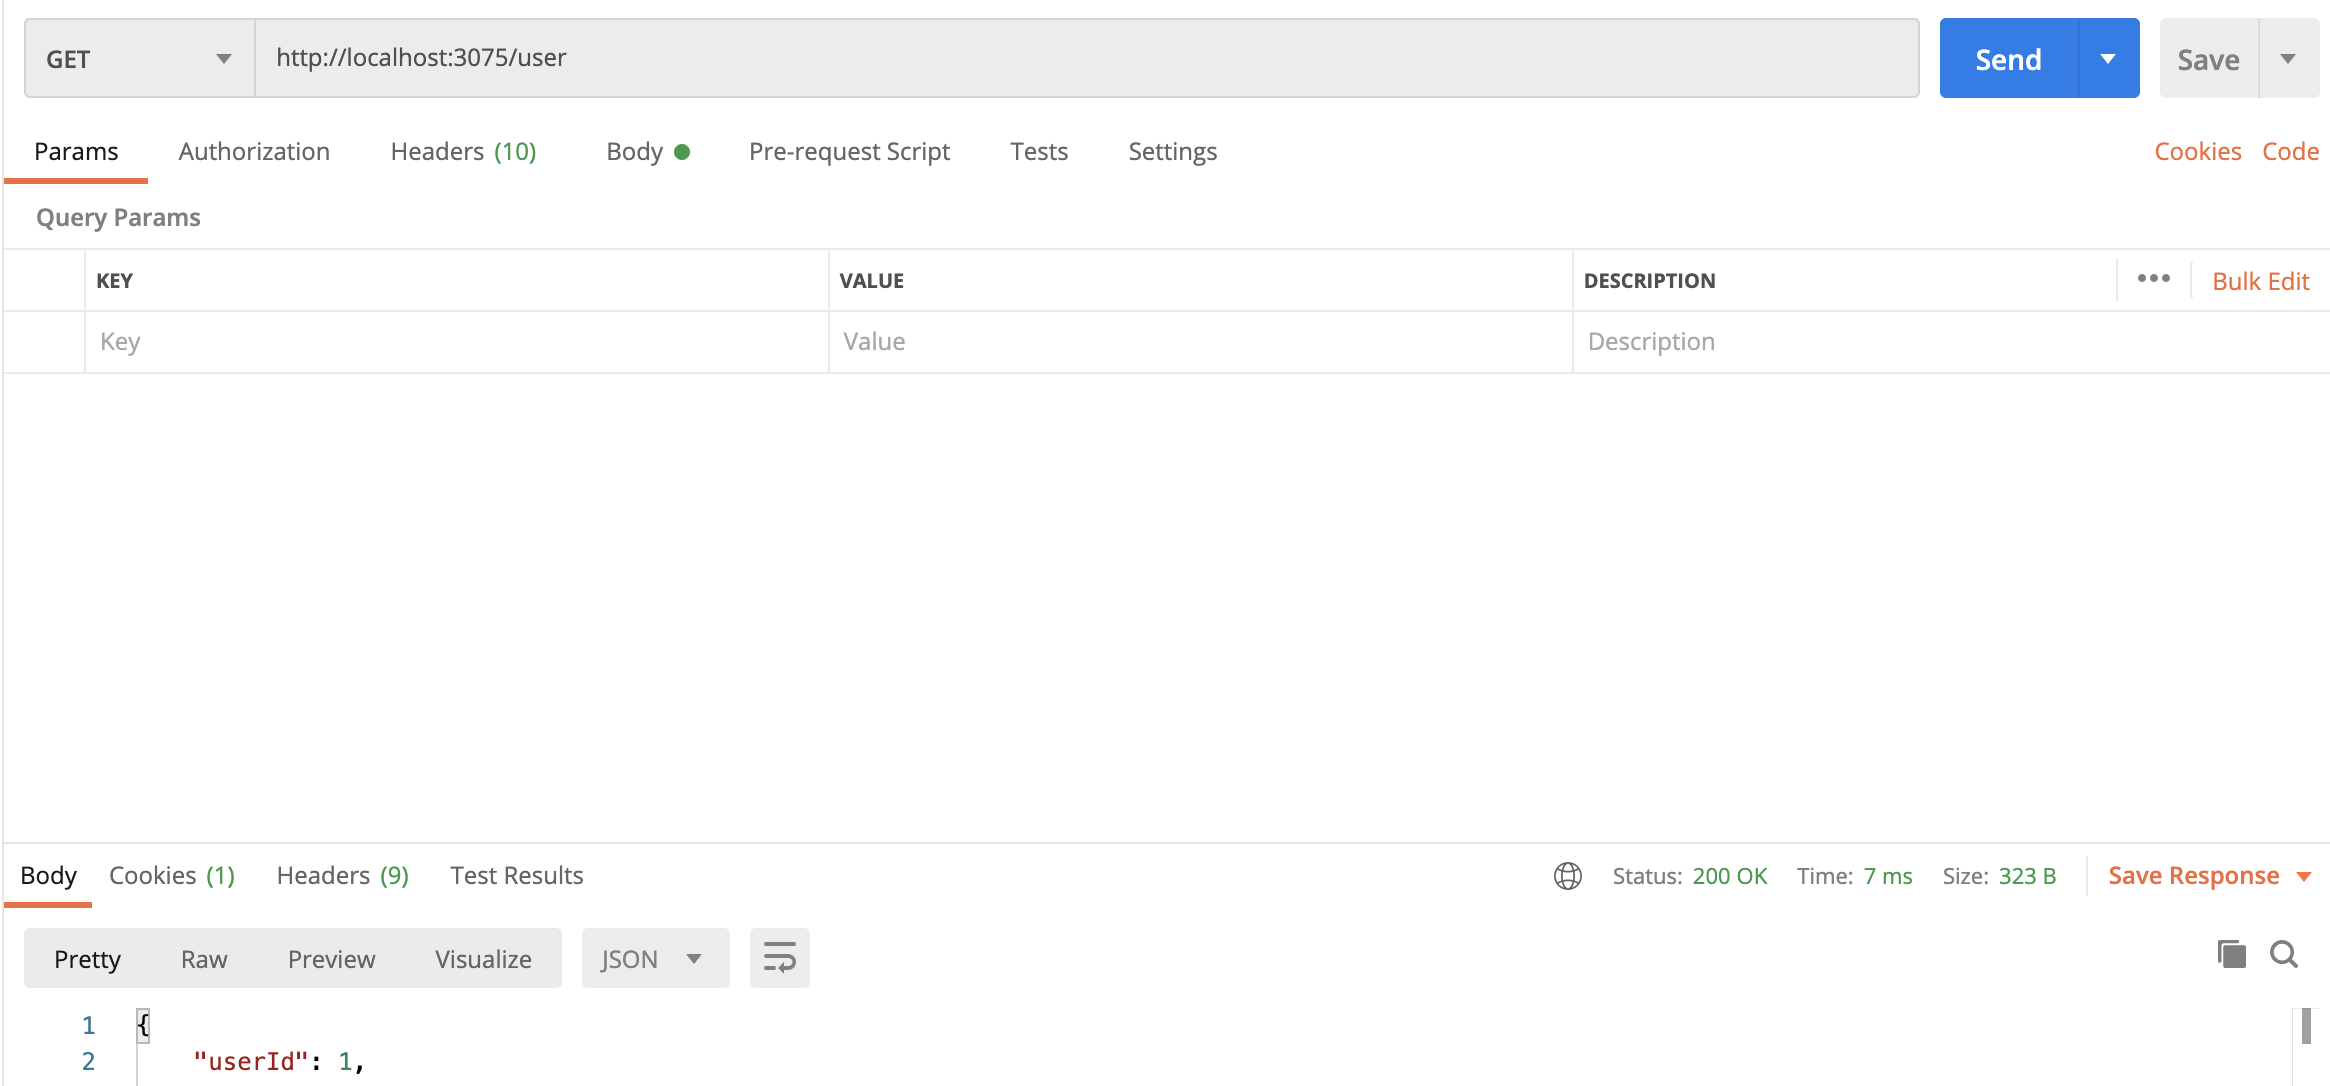Select the Visualize response view
Image resolution: width=2330 pixels, height=1086 pixels.
point(483,959)
